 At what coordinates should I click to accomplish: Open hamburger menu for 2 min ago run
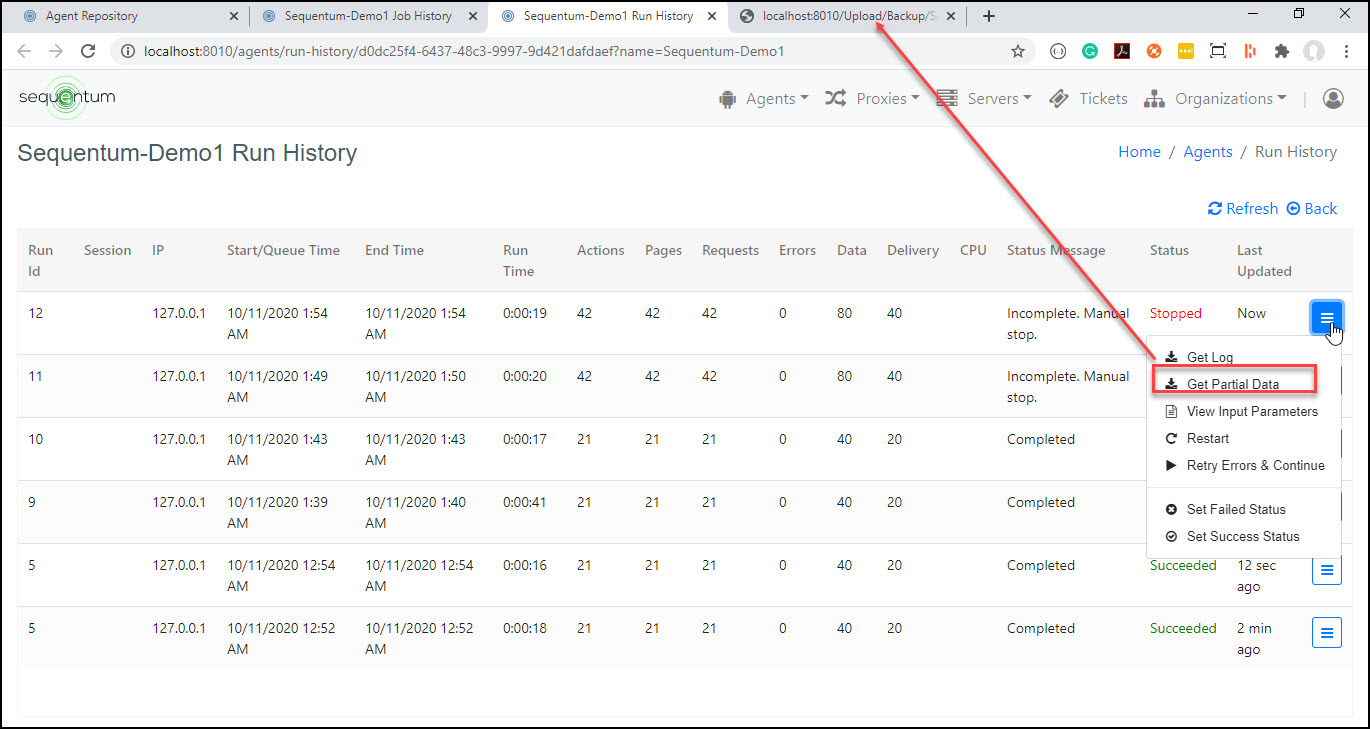[1326, 632]
